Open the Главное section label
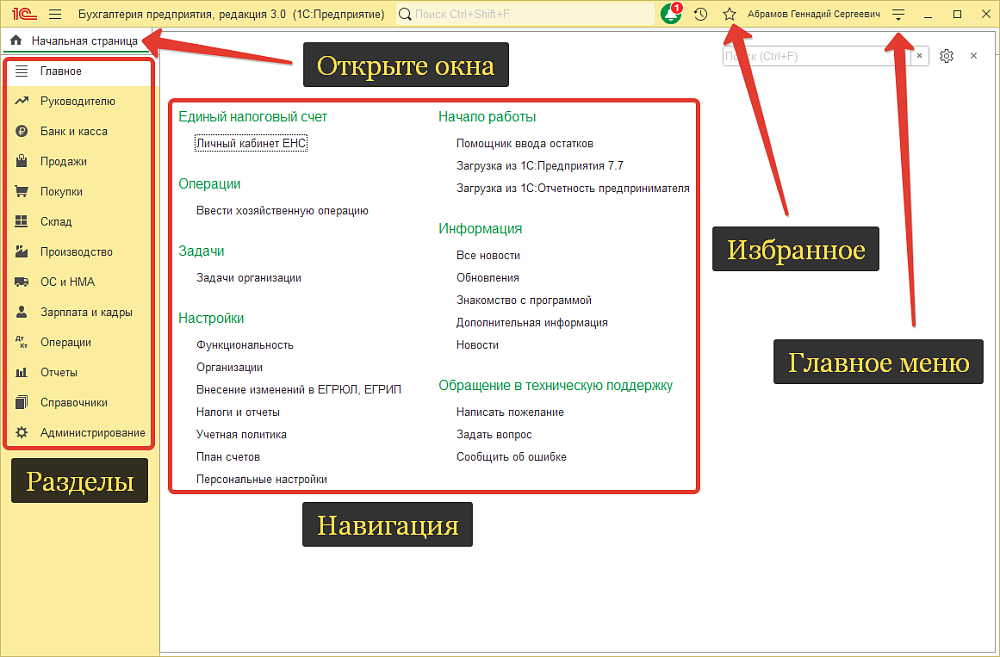 61,71
